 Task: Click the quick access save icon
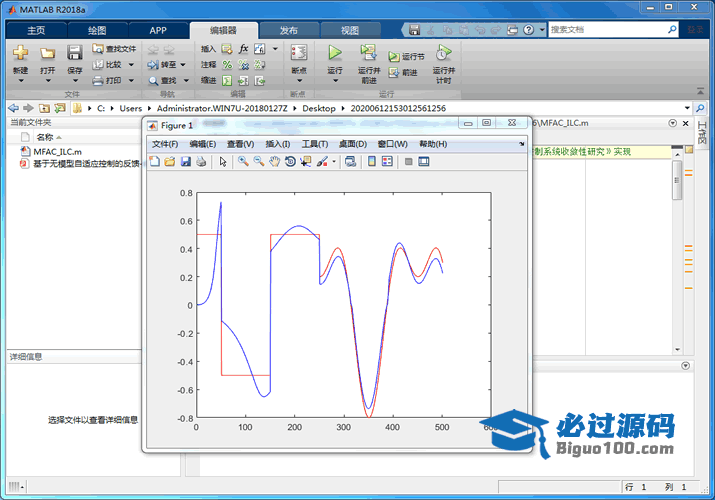tap(414, 30)
